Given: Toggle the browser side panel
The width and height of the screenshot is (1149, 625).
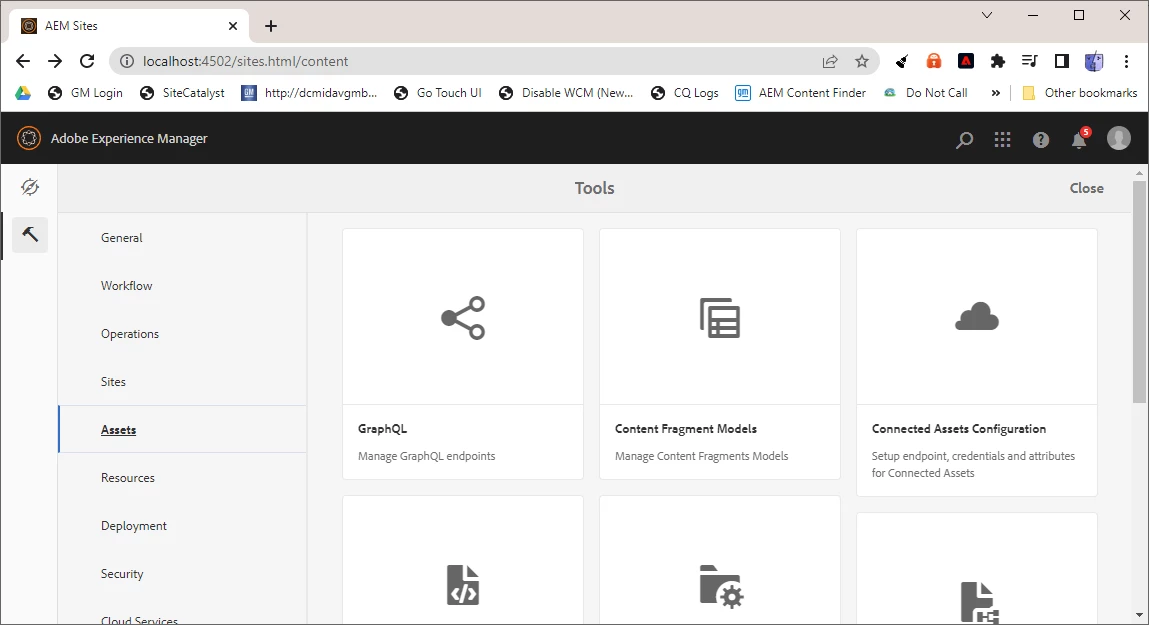Looking at the screenshot, I should click(1061, 62).
